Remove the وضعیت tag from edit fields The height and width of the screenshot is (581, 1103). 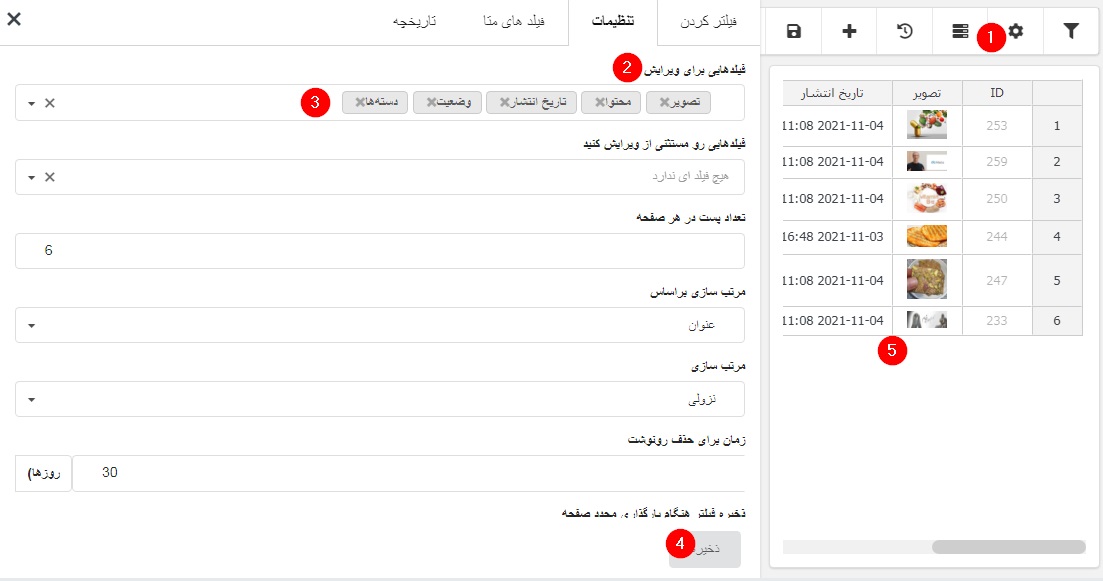432,102
